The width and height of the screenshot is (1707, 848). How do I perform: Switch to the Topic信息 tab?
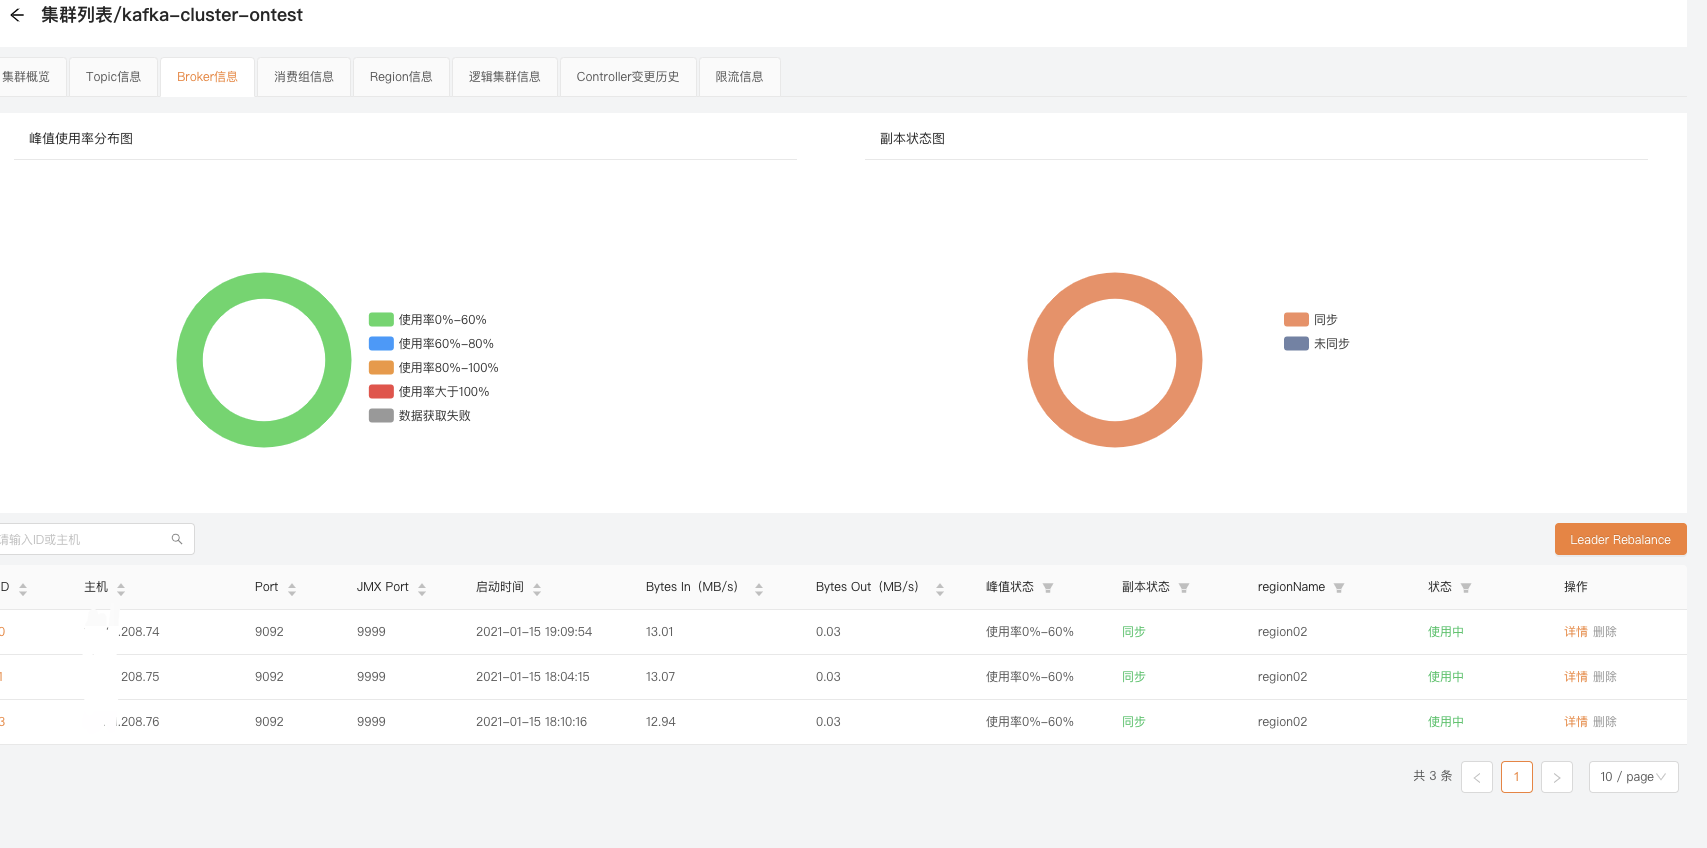113,77
